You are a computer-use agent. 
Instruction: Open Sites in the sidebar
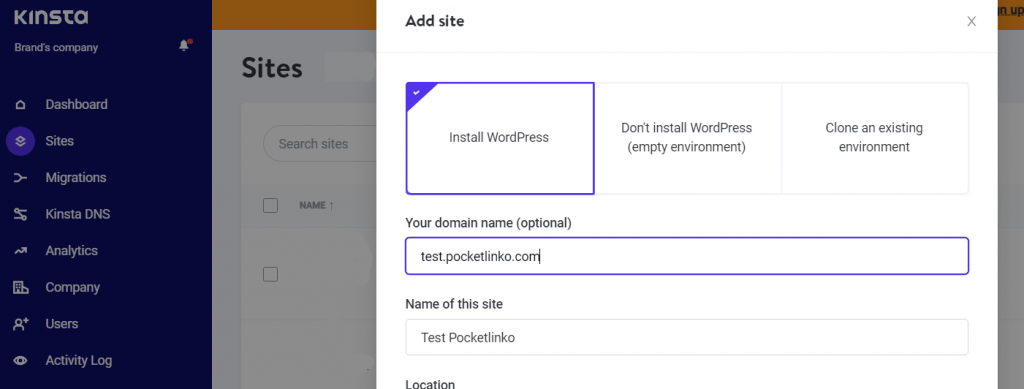[x=59, y=141]
